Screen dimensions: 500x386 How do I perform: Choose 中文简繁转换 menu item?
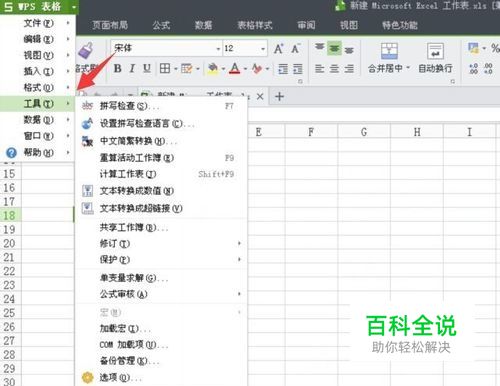pyautogui.click(x=161, y=141)
